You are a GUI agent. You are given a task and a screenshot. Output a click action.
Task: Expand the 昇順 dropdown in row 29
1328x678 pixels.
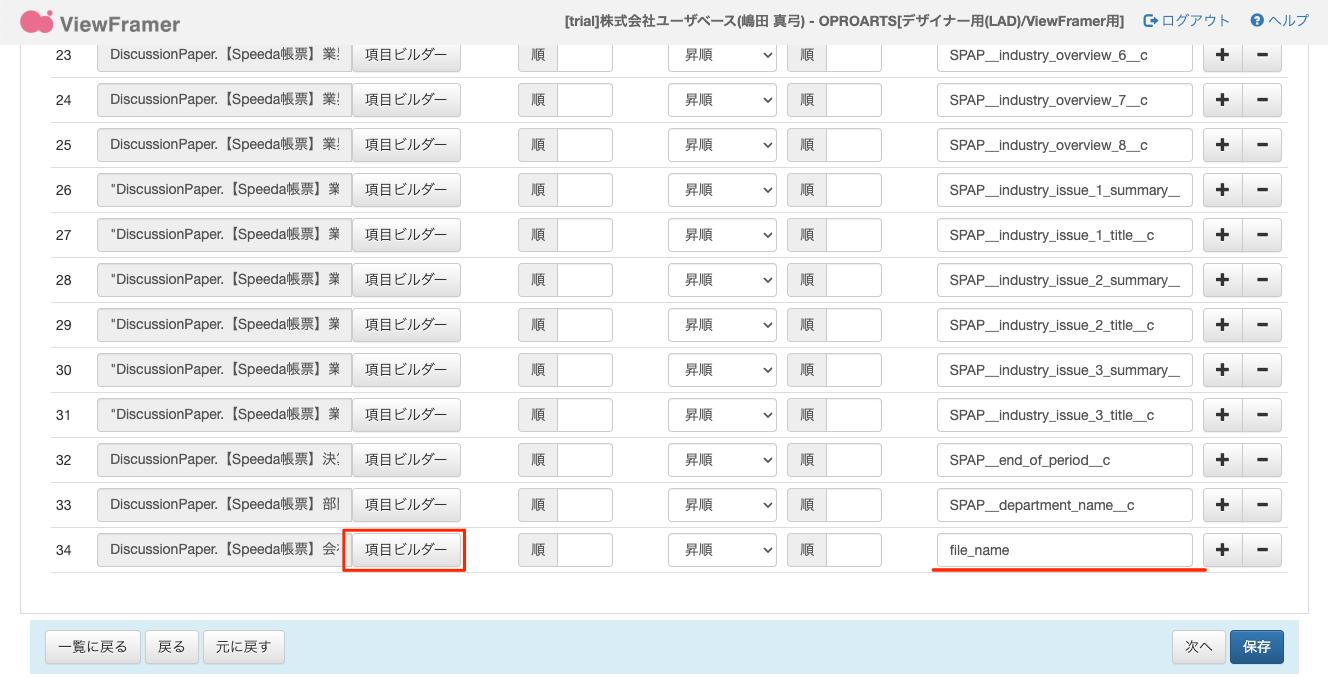tap(722, 325)
